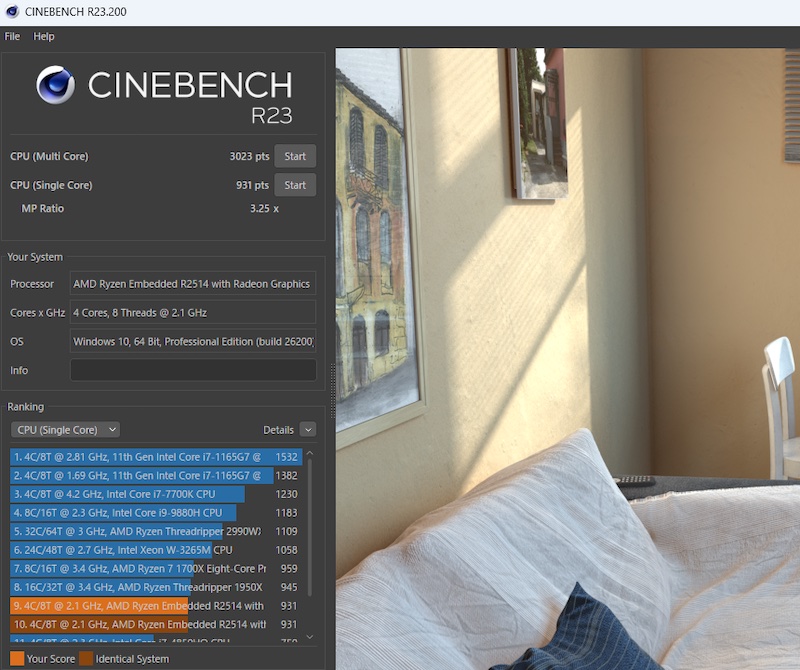This screenshot has width=800, height=670.
Task: Click the score 1058 in ranking list
Action: pos(286,550)
